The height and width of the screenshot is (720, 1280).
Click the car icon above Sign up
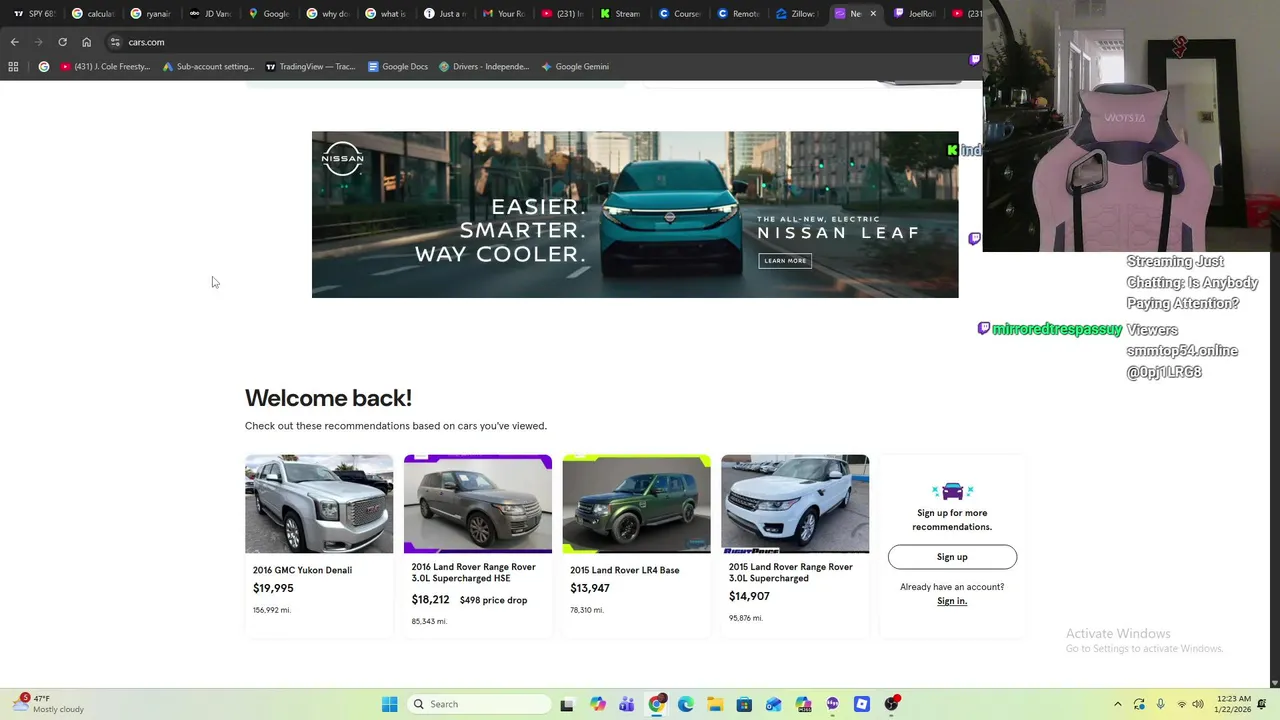pos(952,491)
